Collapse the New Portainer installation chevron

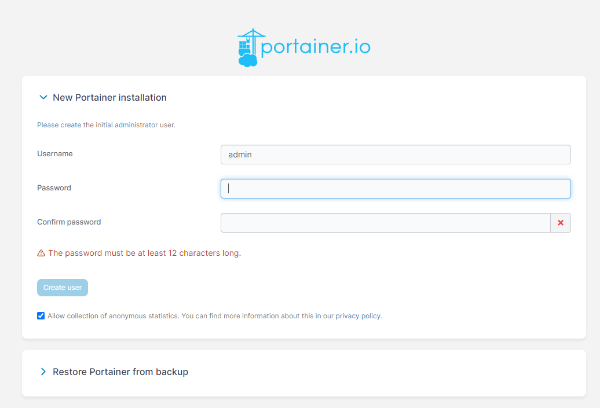[42, 98]
